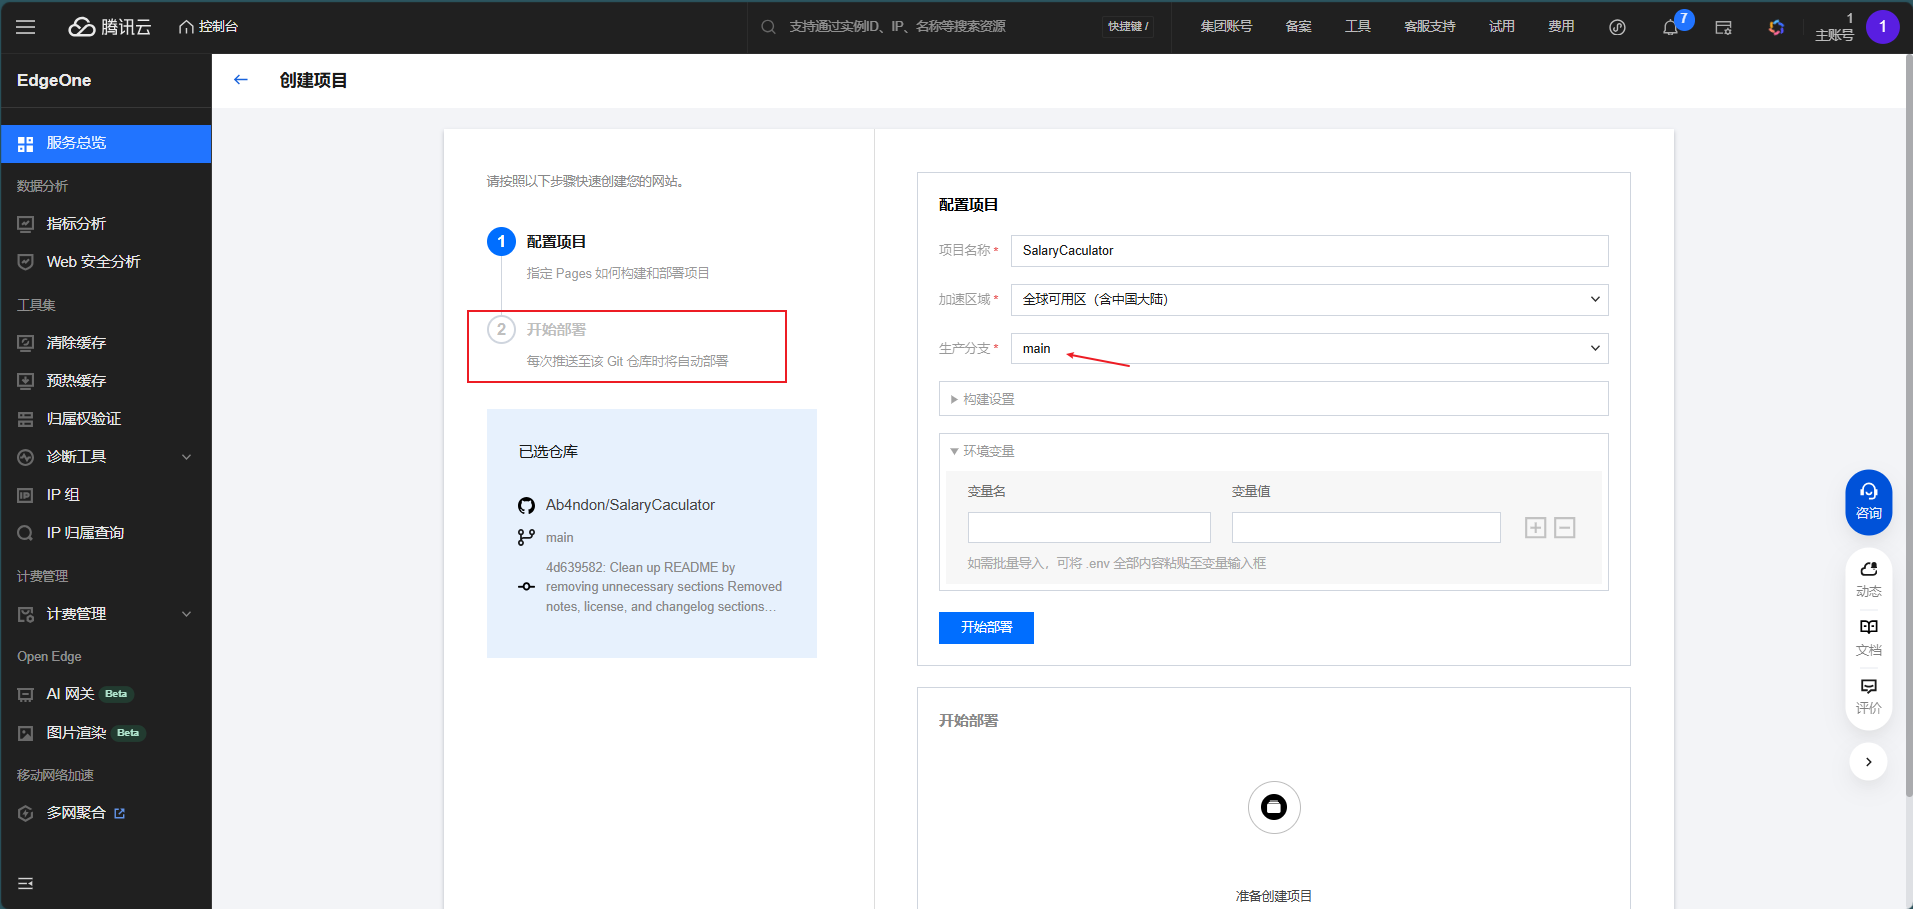Open 清除缓存 from the sidebar

click(x=76, y=343)
